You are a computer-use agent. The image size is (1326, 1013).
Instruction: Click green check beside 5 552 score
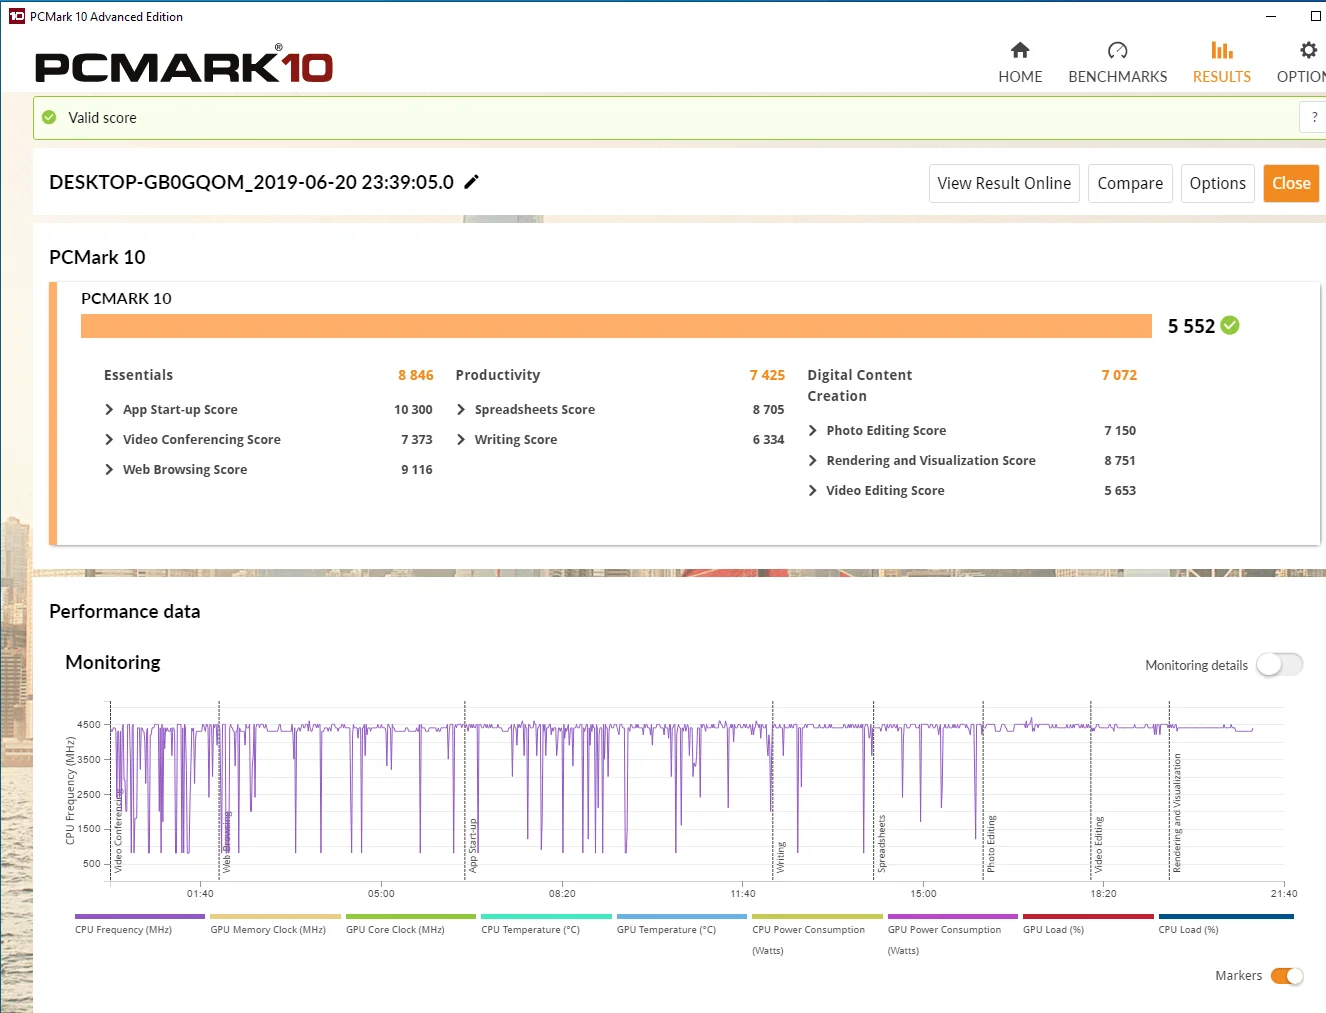[1230, 325]
